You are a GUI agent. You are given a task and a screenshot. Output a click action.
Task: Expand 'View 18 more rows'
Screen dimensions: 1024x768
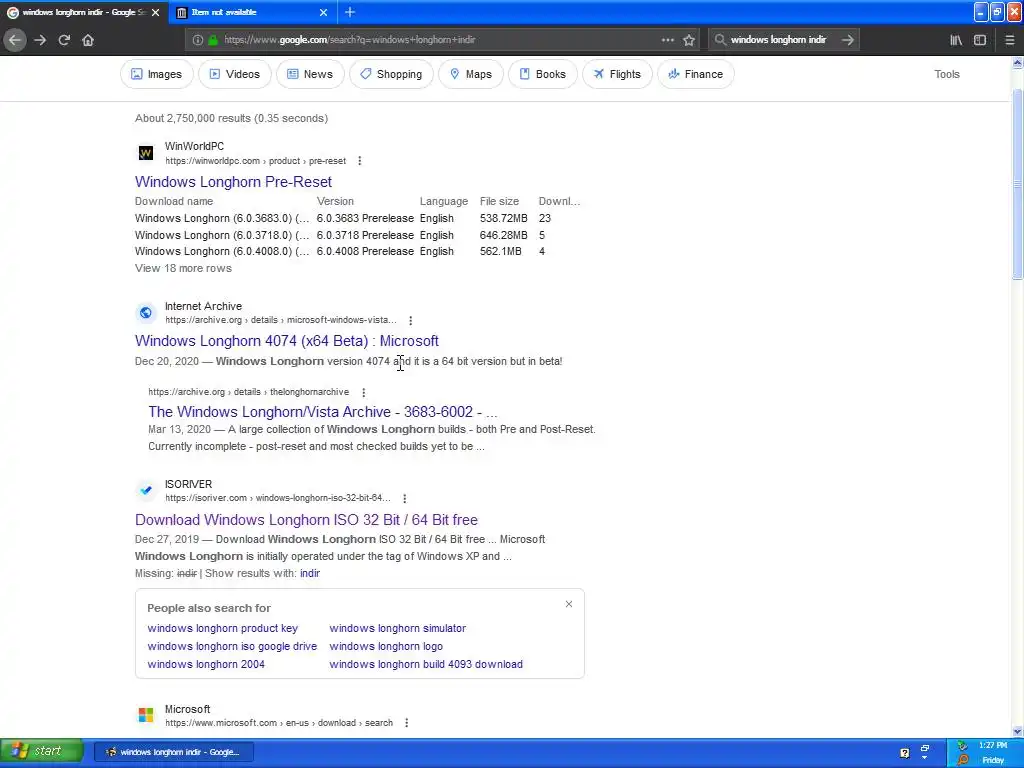click(183, 268)
